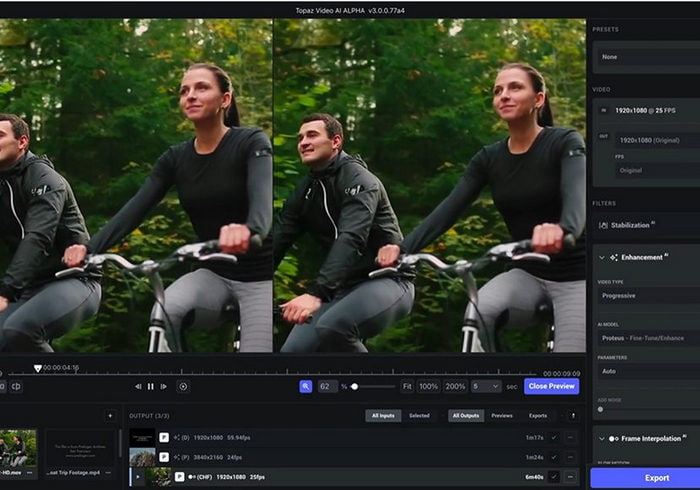Toggle the checkmark on the 6m40s output
700x490 pixels.
(554, 477)
